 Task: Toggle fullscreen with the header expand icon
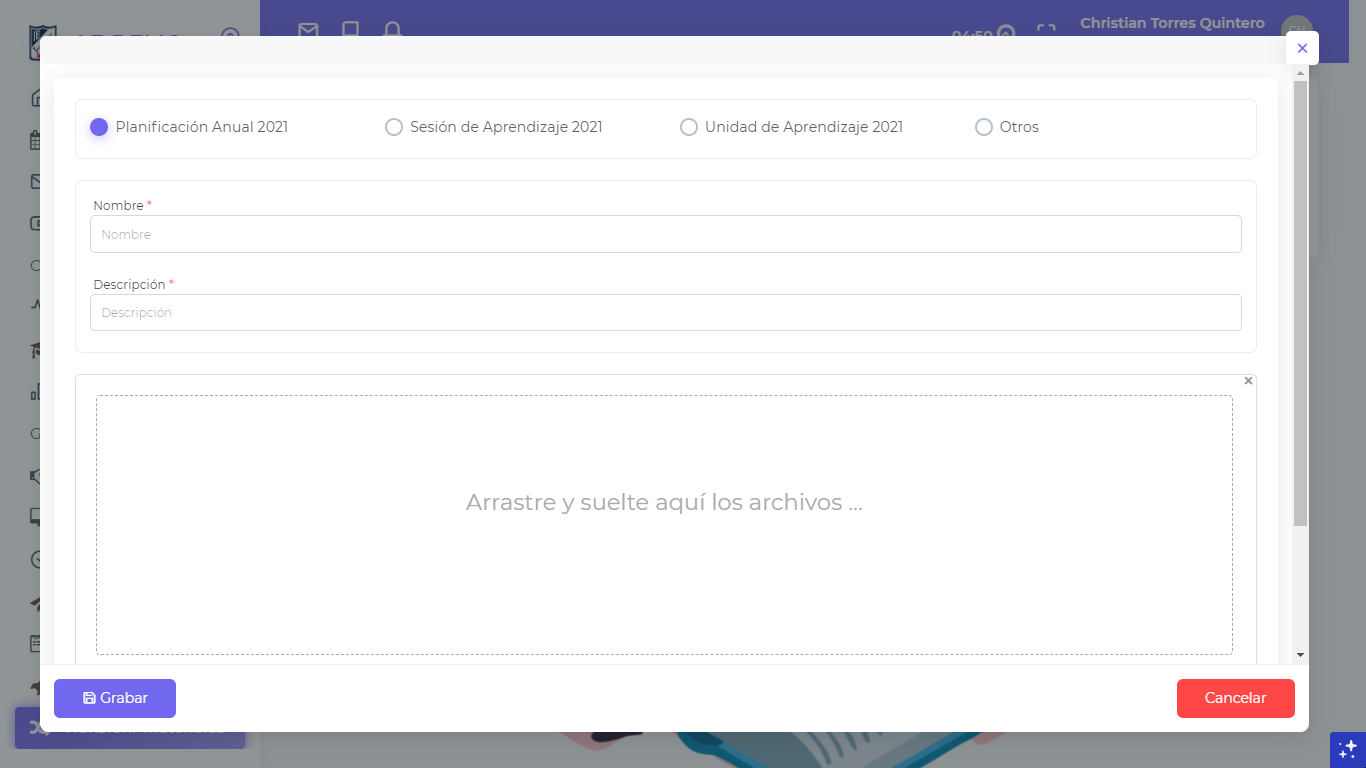click(1046, 31)
